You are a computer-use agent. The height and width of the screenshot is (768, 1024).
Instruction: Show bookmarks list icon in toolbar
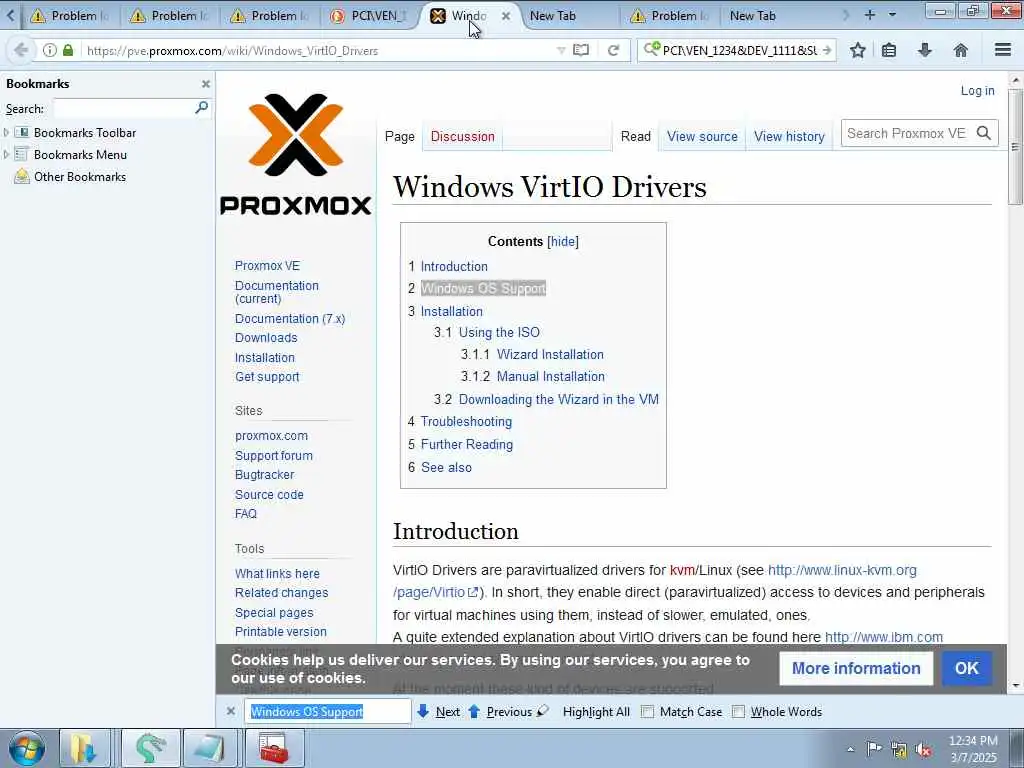pyautogui.click(x=889, y=50)
